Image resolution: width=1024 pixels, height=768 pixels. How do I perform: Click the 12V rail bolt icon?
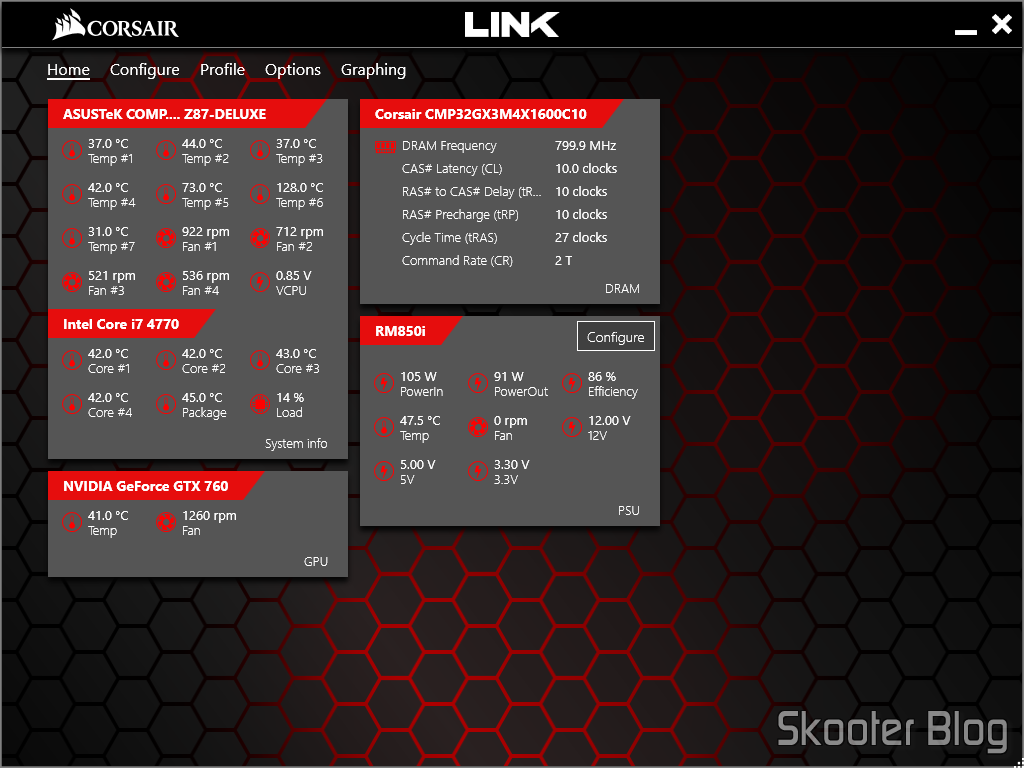[x=571, y=428]
